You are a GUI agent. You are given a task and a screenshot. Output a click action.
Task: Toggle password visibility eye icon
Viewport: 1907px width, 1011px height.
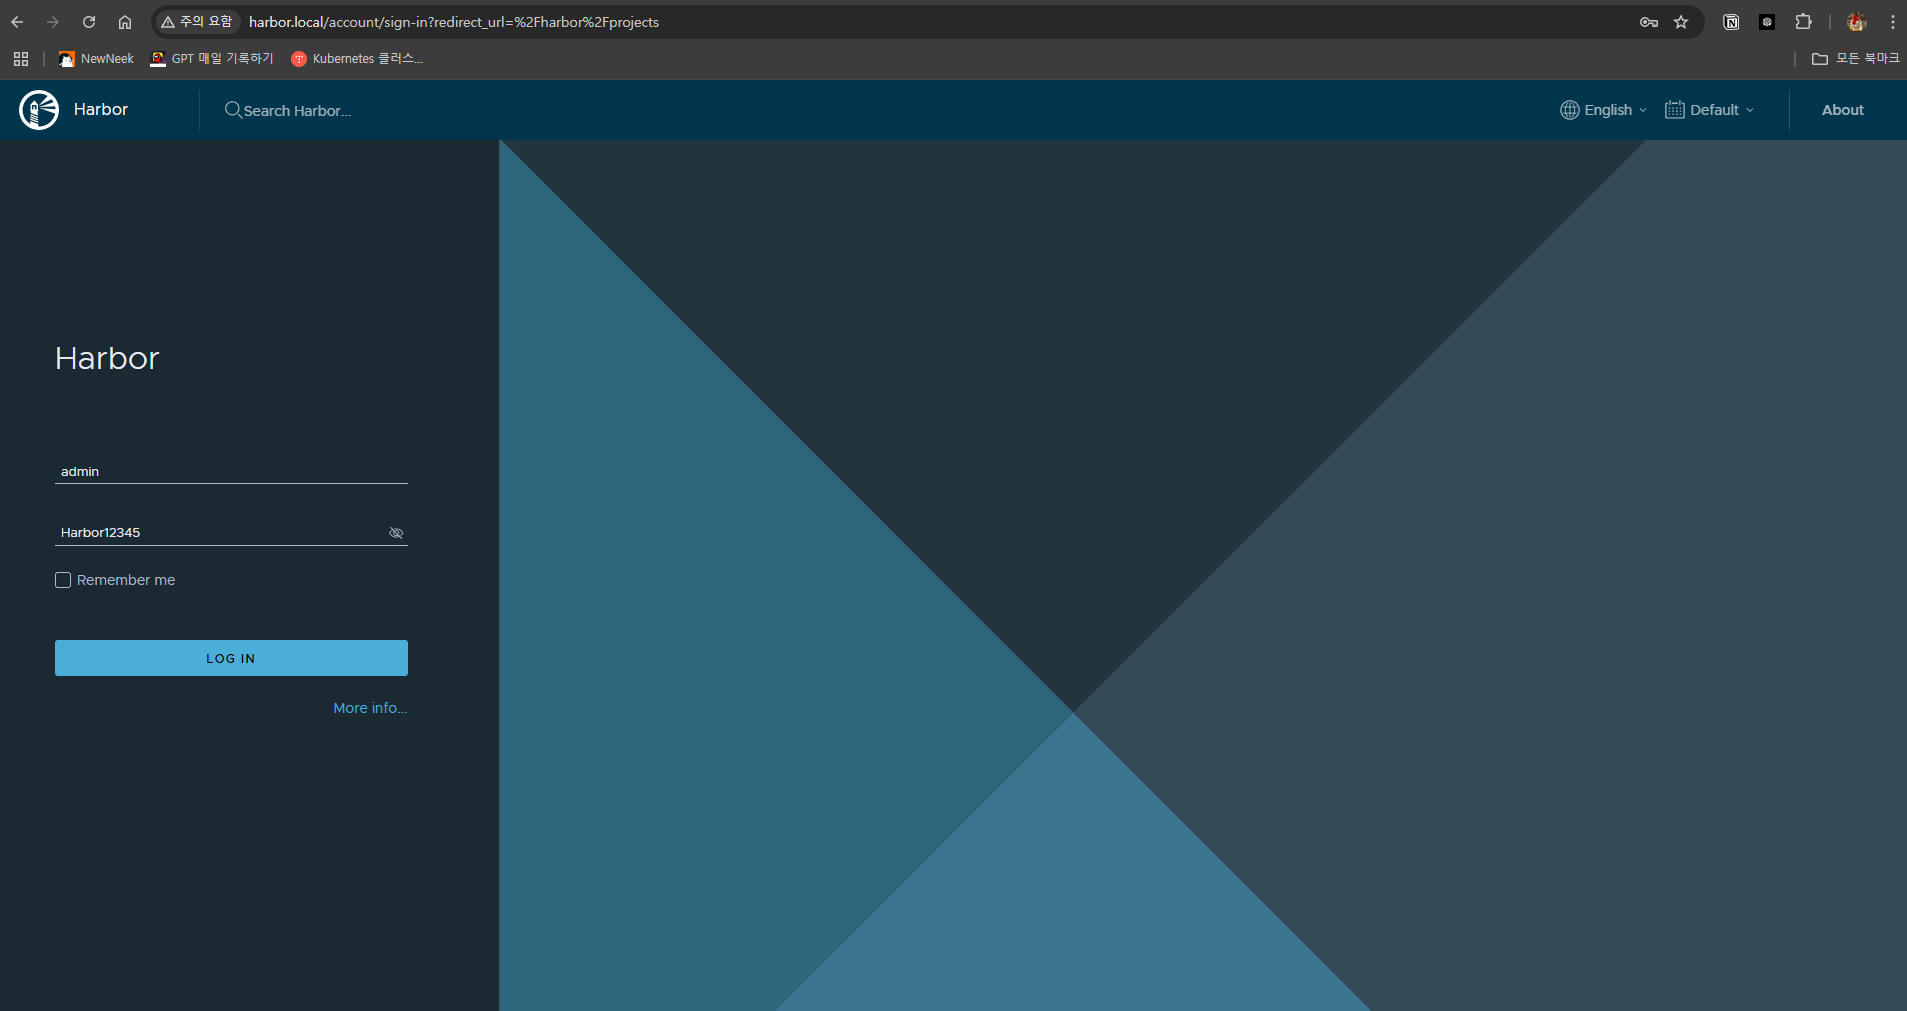(x=396, y=533)
